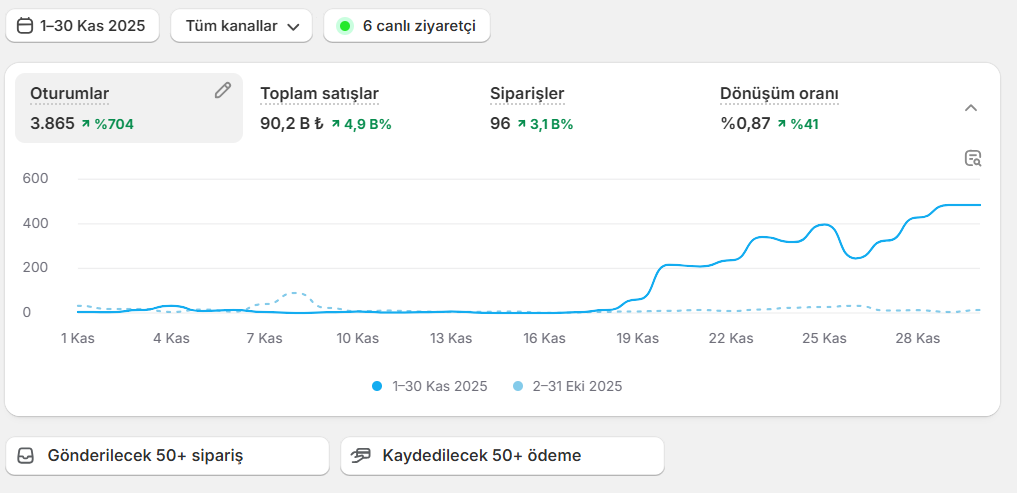Click the pencil edit icon on Oturumlar

[x=222, y=91]
